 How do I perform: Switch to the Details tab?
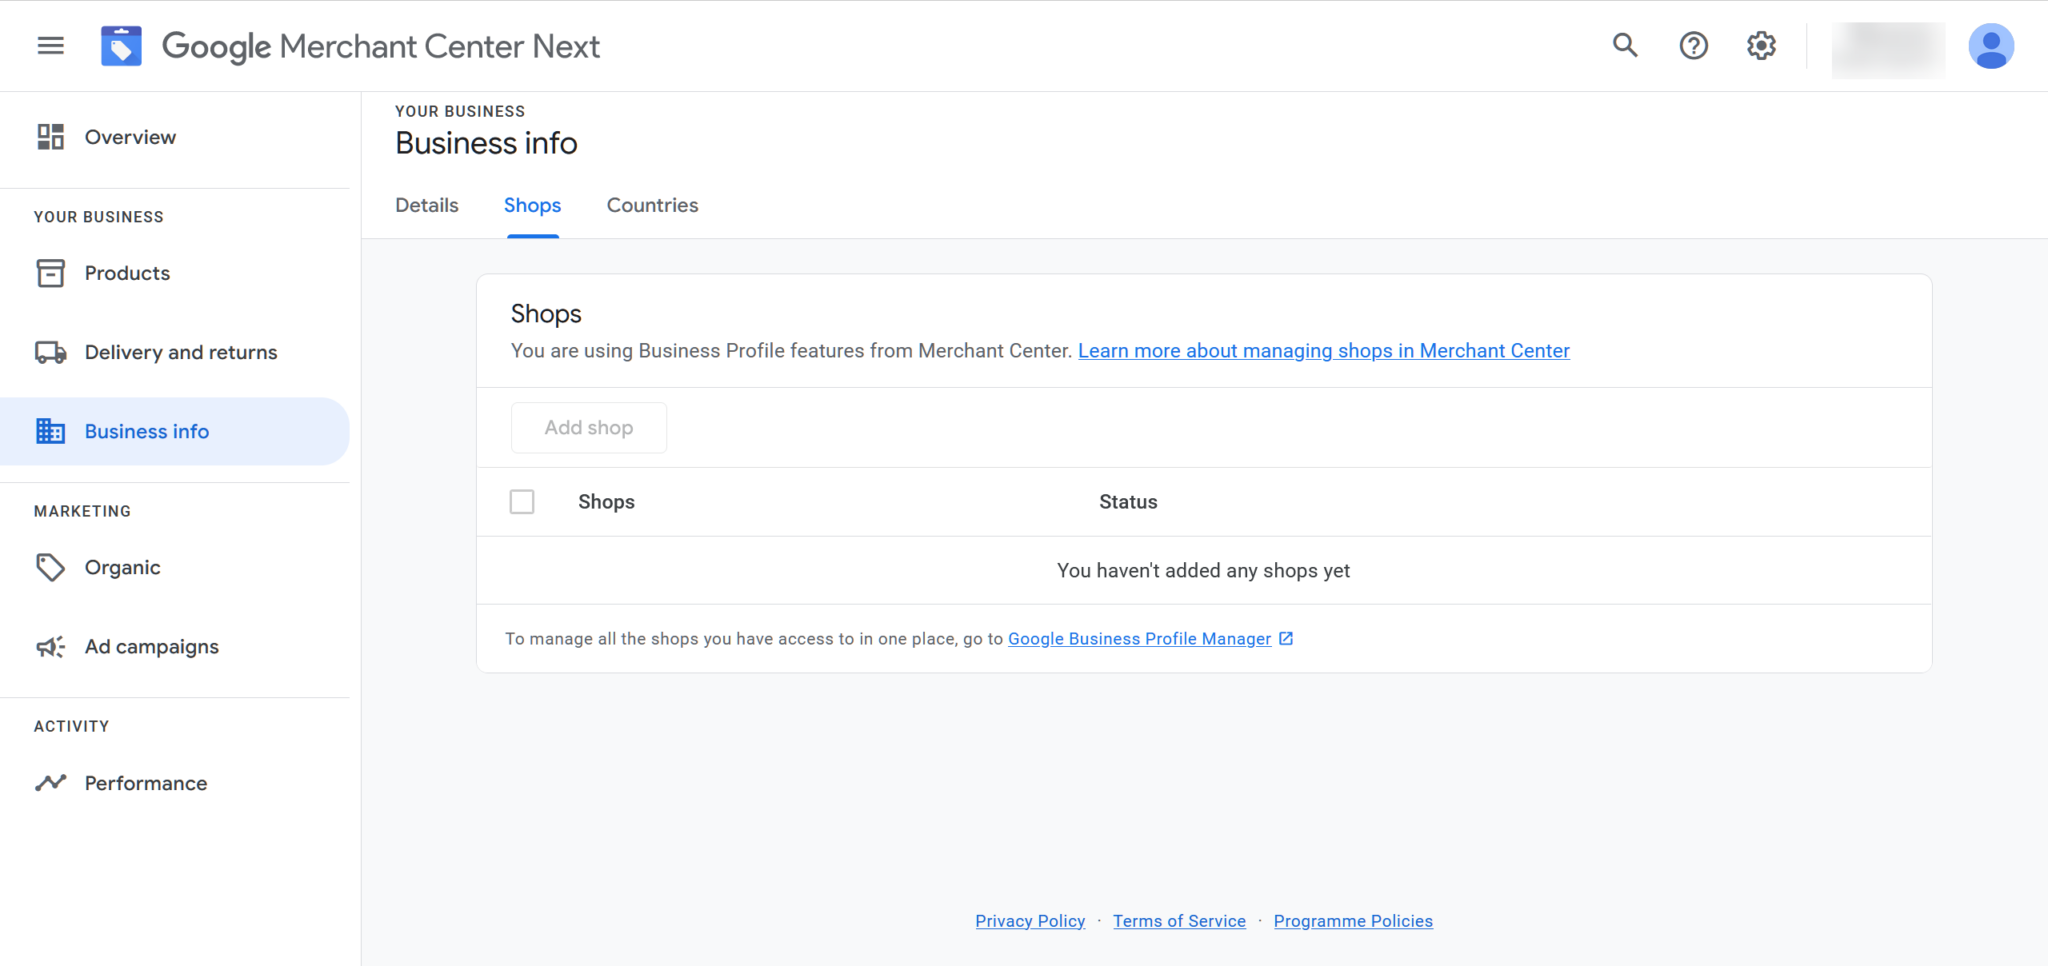426,205
